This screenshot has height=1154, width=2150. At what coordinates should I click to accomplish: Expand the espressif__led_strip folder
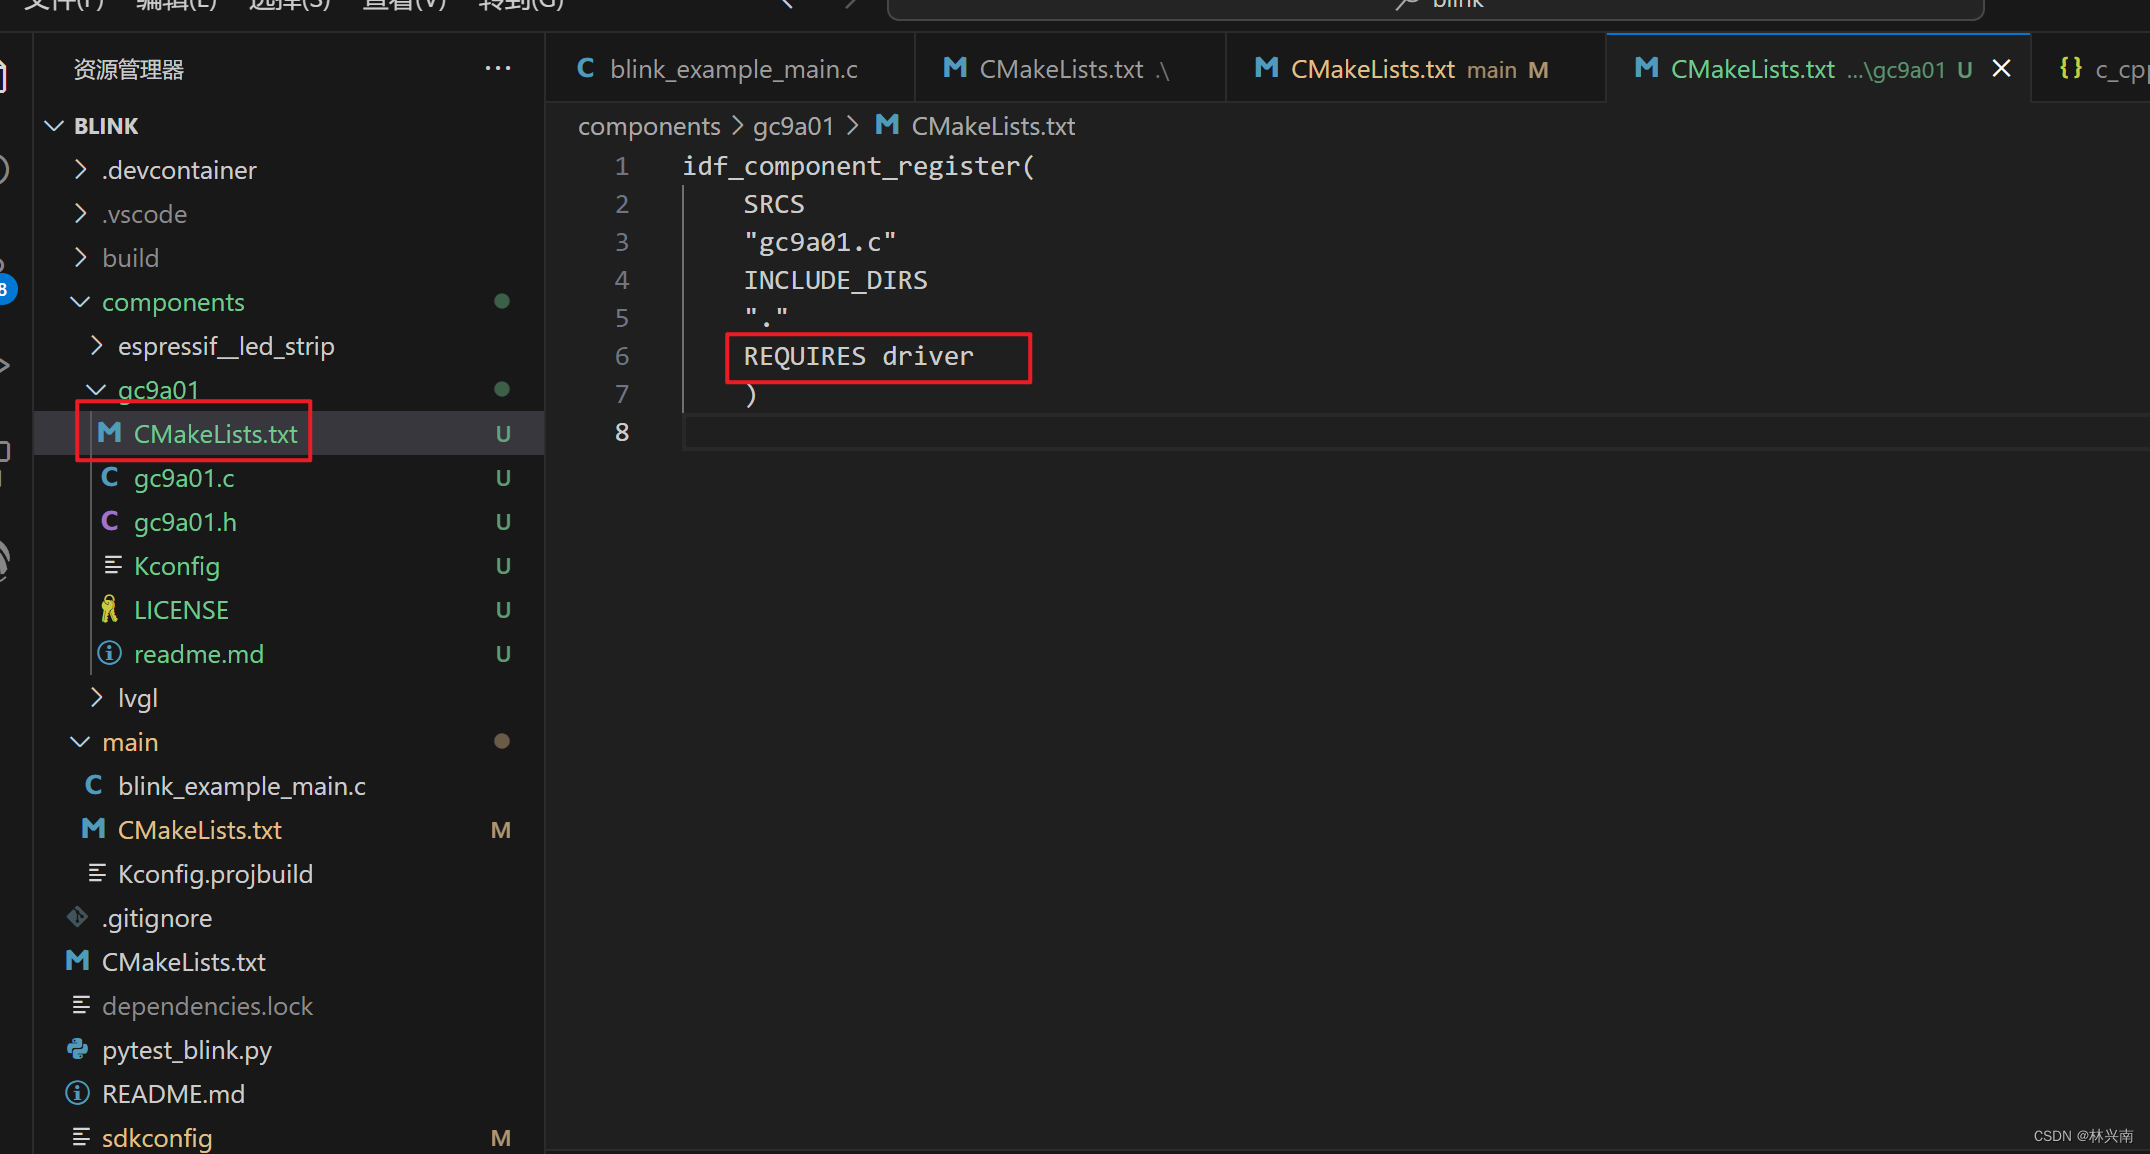point(97,346)
